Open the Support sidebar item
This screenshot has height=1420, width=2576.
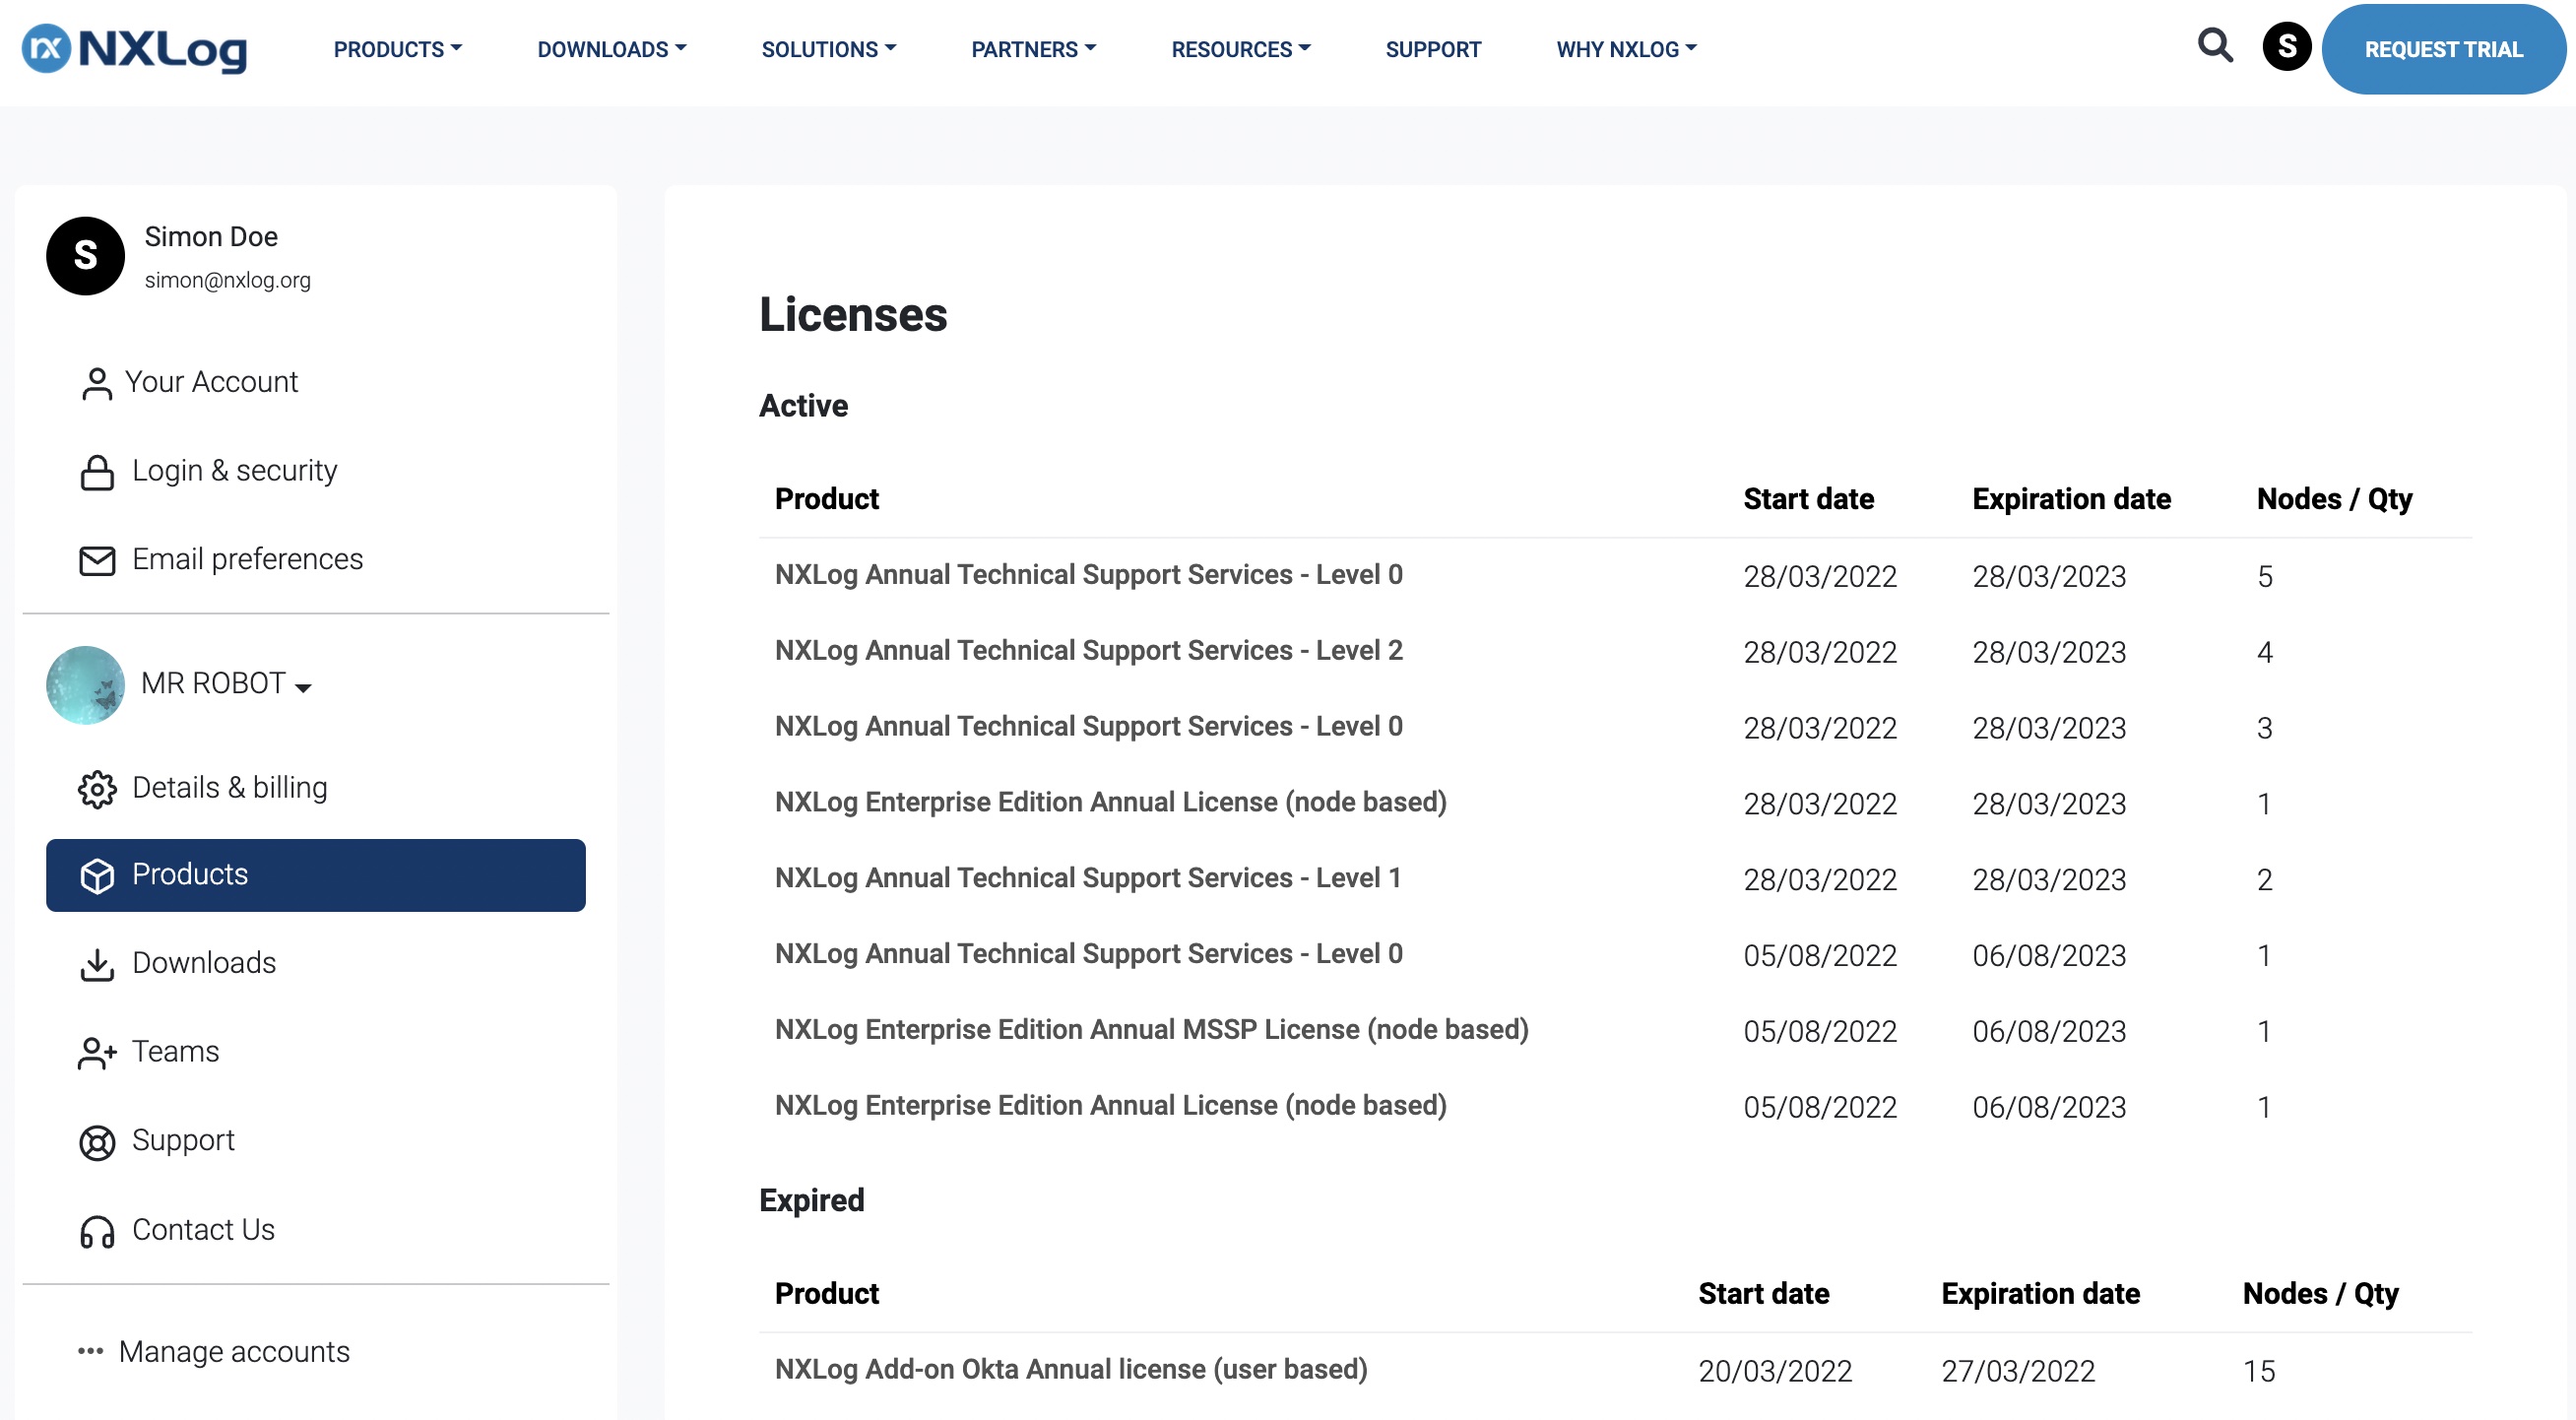tap(183, 1141)
